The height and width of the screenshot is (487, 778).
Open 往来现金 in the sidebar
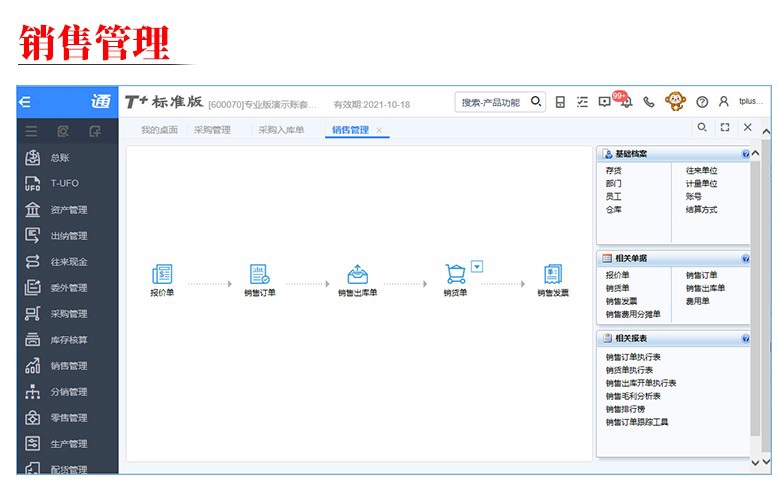tap(67, 262)
